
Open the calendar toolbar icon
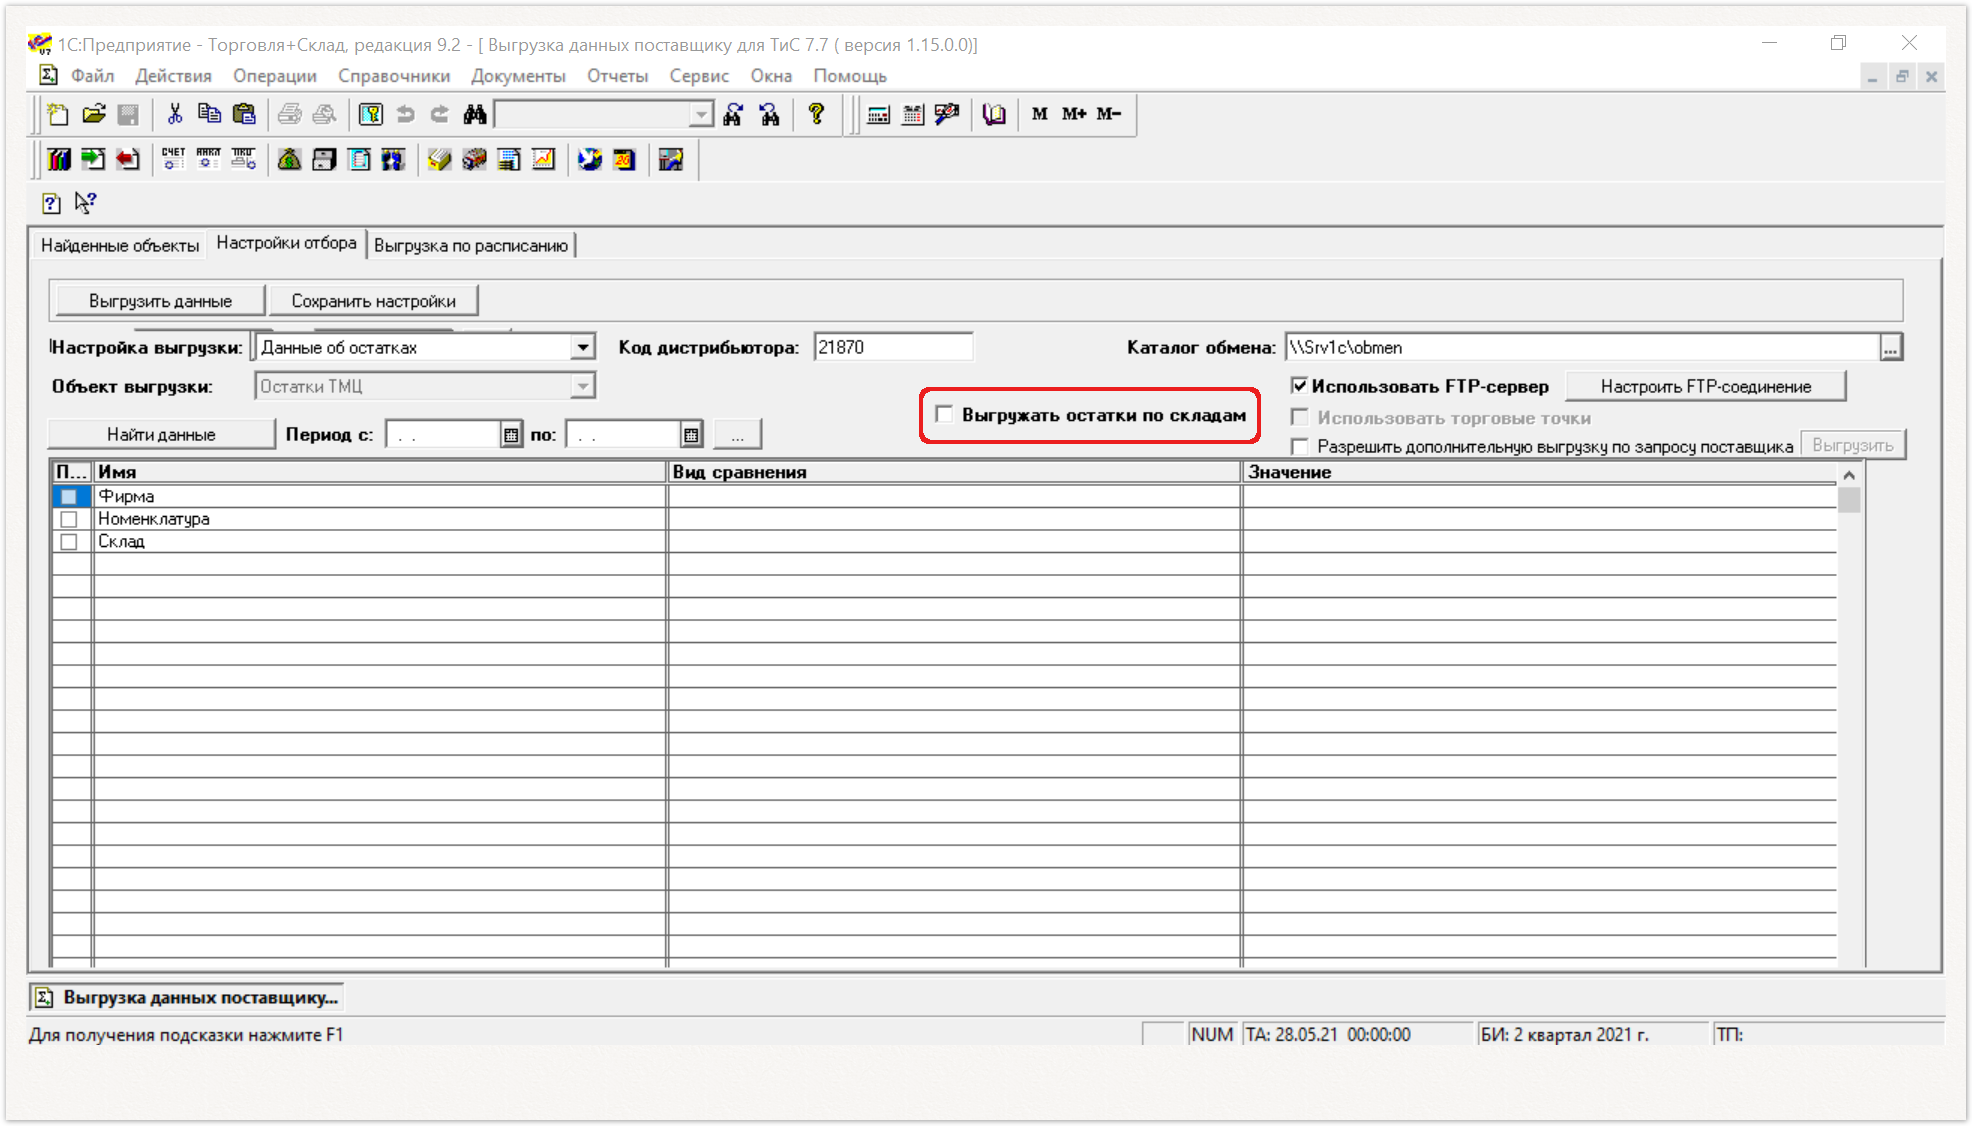click(913, 114)
